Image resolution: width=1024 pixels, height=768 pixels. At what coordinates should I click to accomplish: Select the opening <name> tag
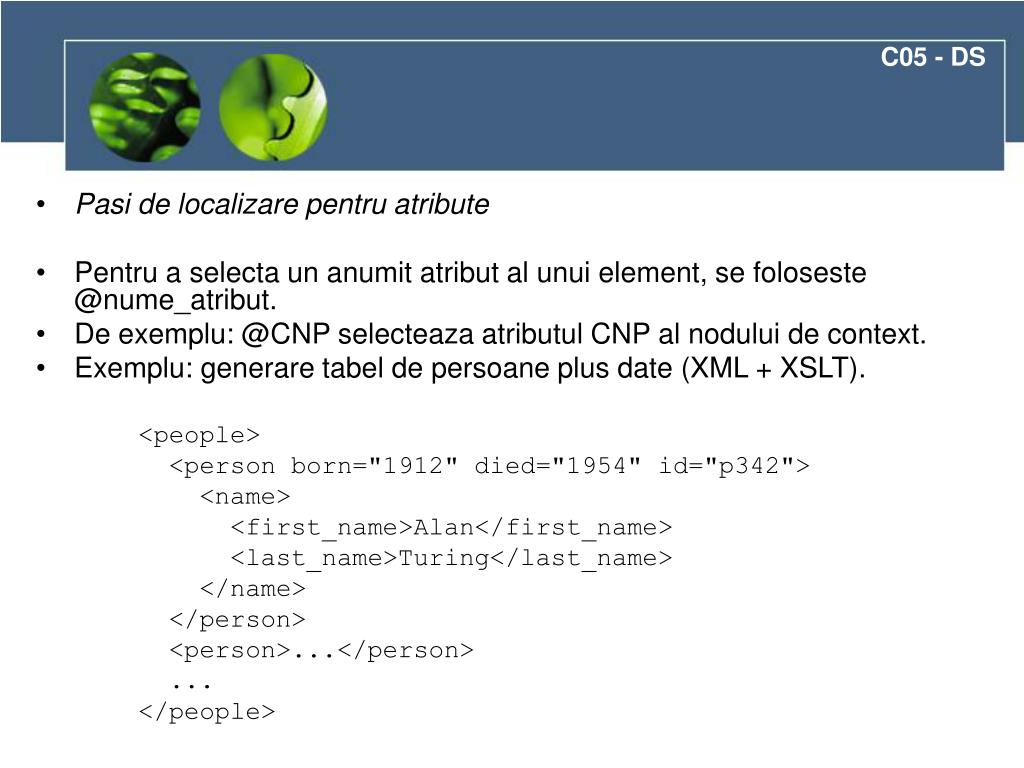pyautogui.click(x=246, y=497)
